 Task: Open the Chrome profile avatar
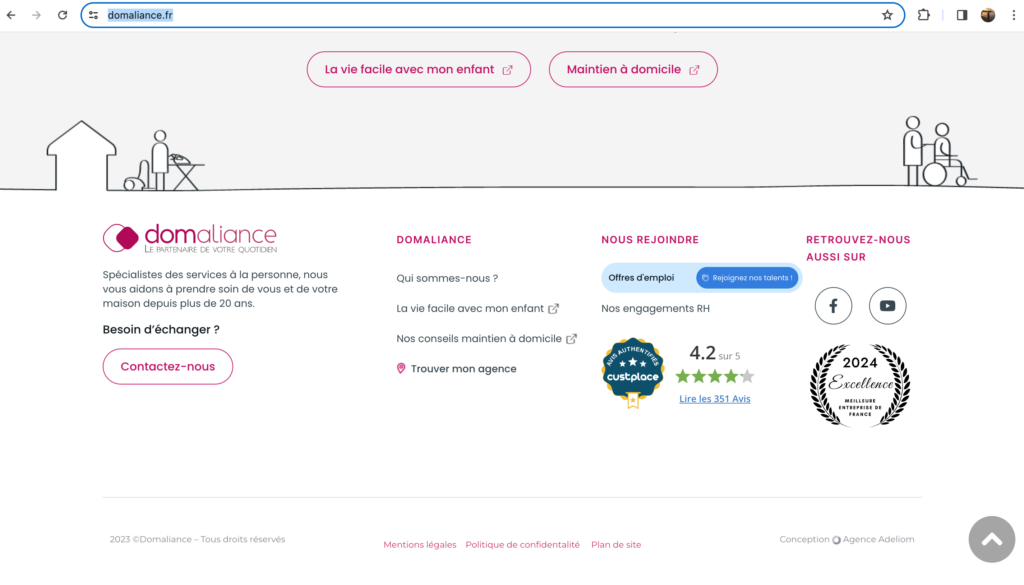988,15
